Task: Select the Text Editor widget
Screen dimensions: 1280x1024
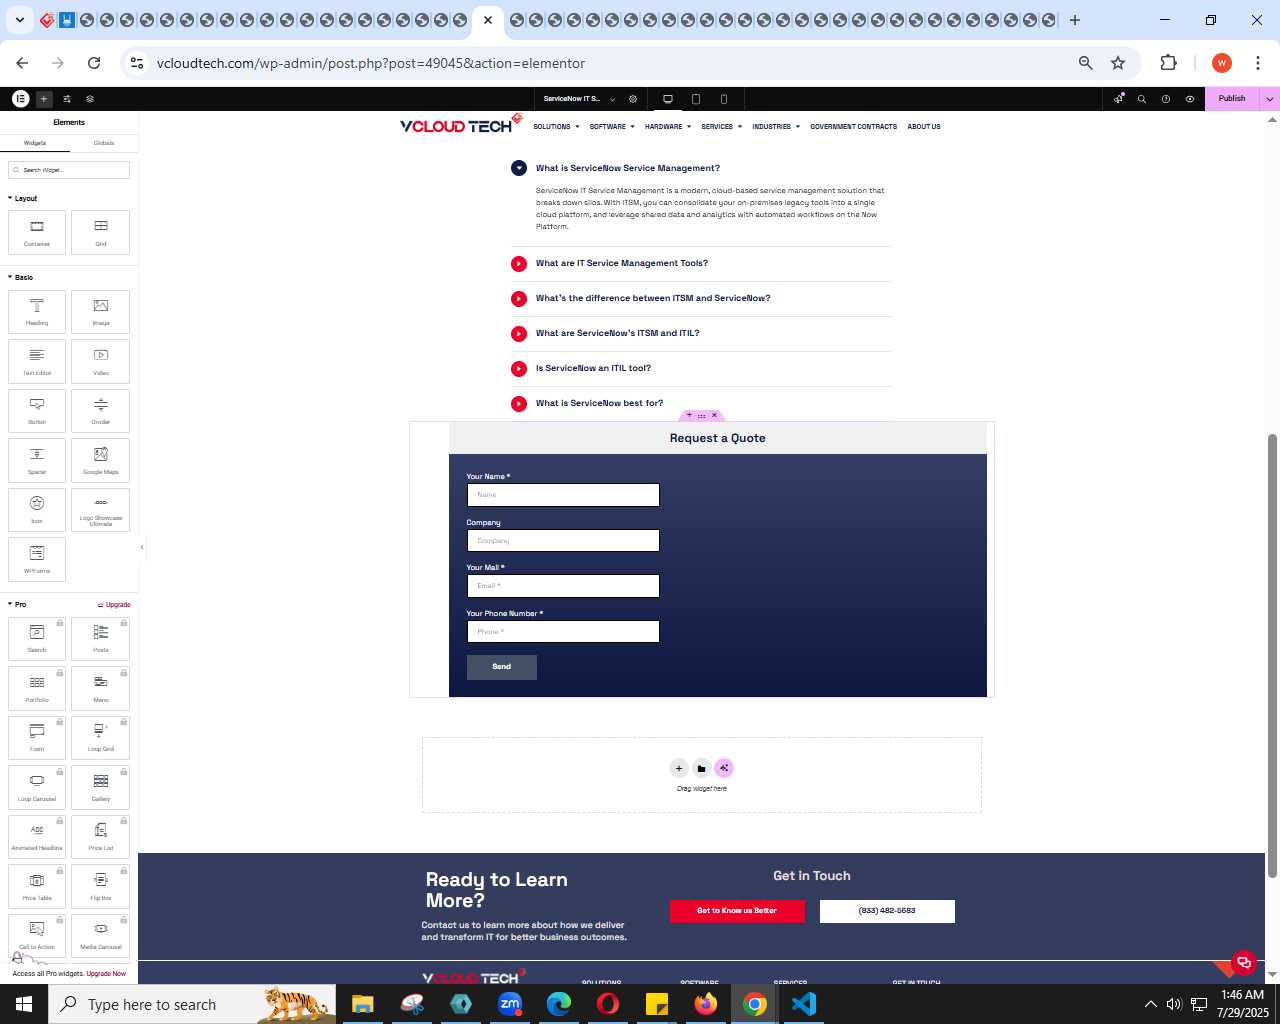Action: (x=37, y=361)
